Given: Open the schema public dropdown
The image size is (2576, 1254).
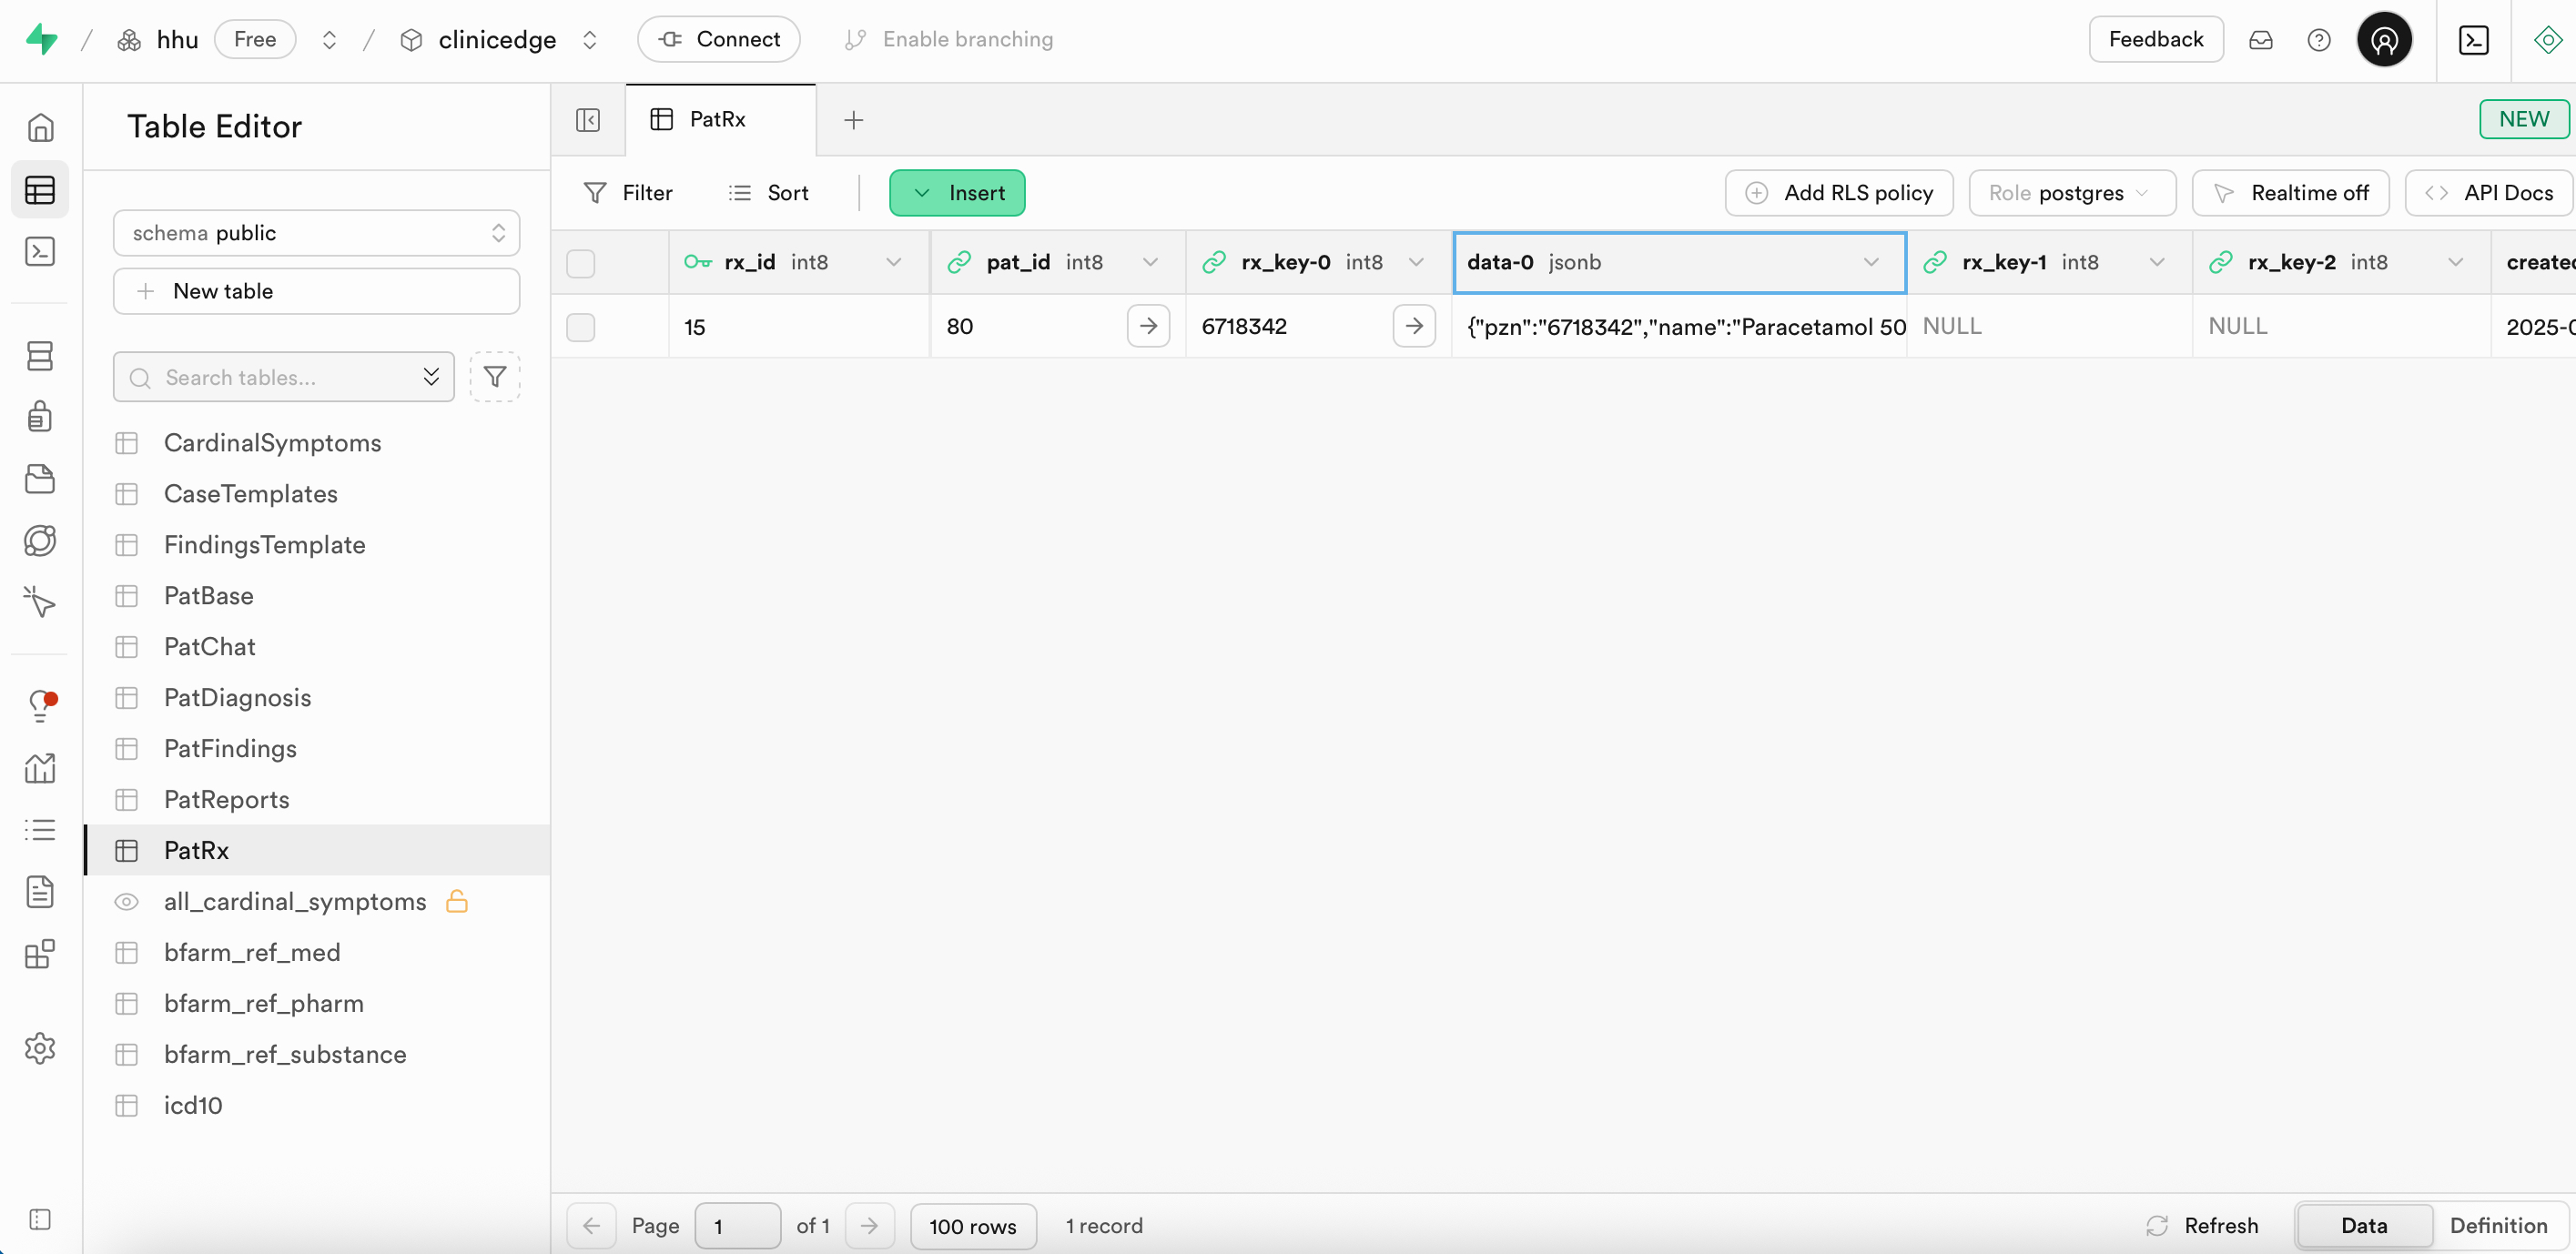Looking at the screenshot, I should click(x=316, y=233).
